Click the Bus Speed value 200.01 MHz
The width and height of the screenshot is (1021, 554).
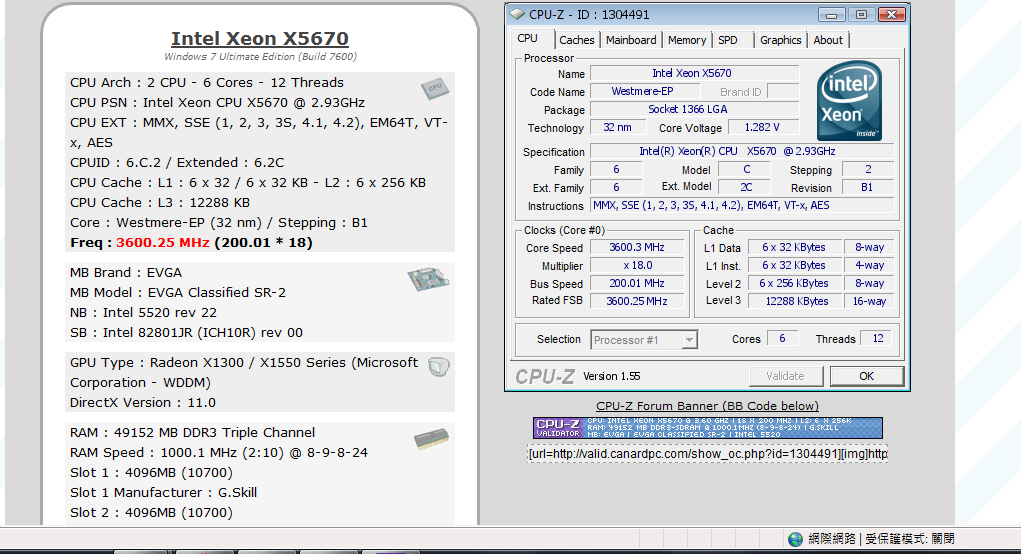[637, 283]
